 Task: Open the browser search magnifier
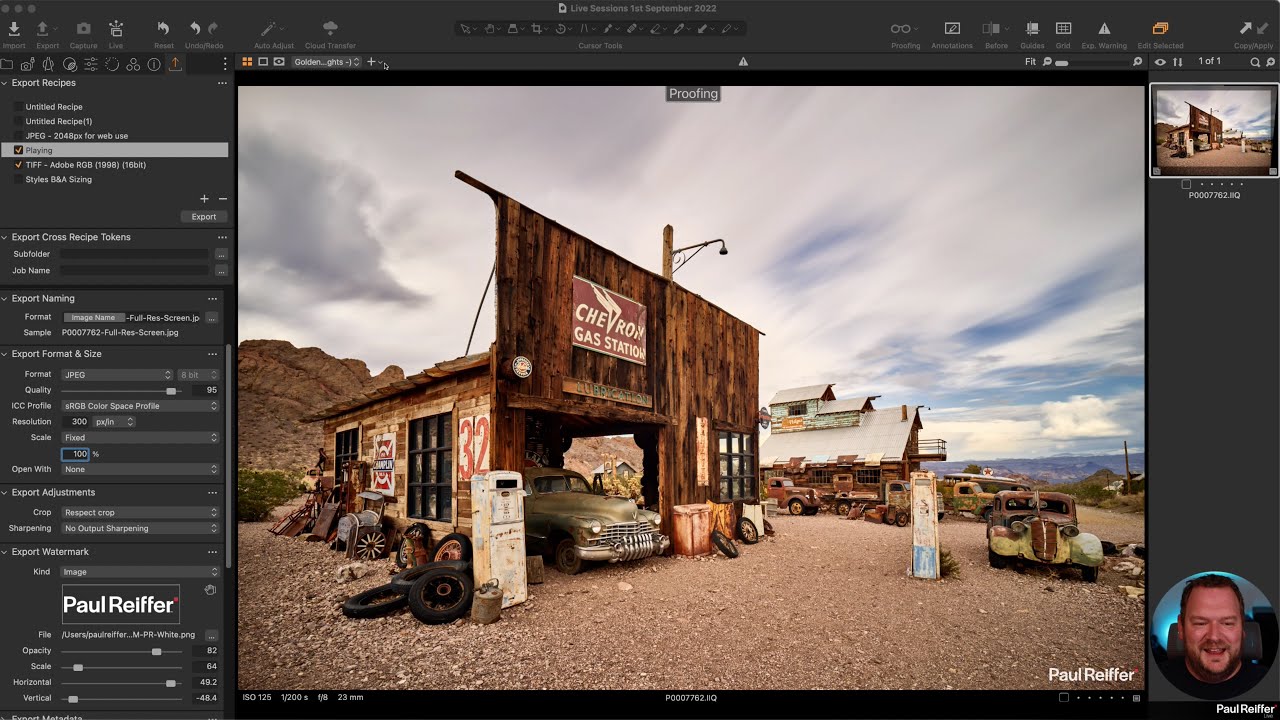point(1255,62)
